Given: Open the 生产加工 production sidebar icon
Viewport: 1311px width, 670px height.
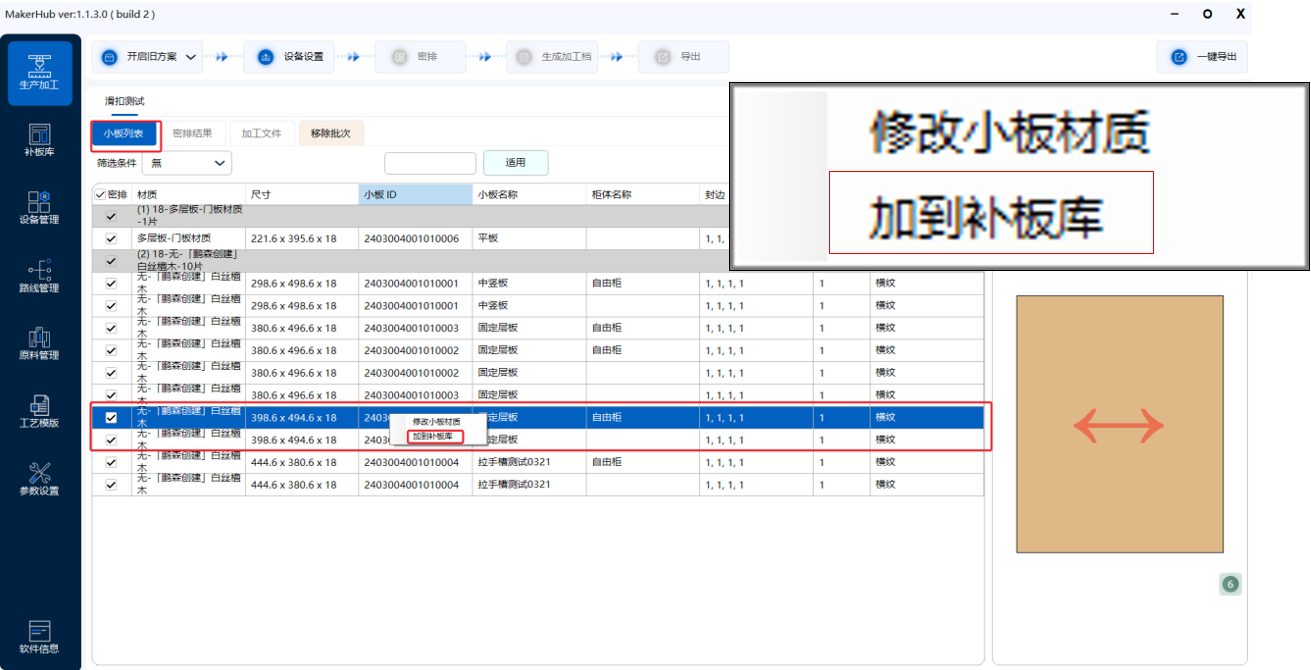Looking at the screenshot, I should tap(40, 73).
